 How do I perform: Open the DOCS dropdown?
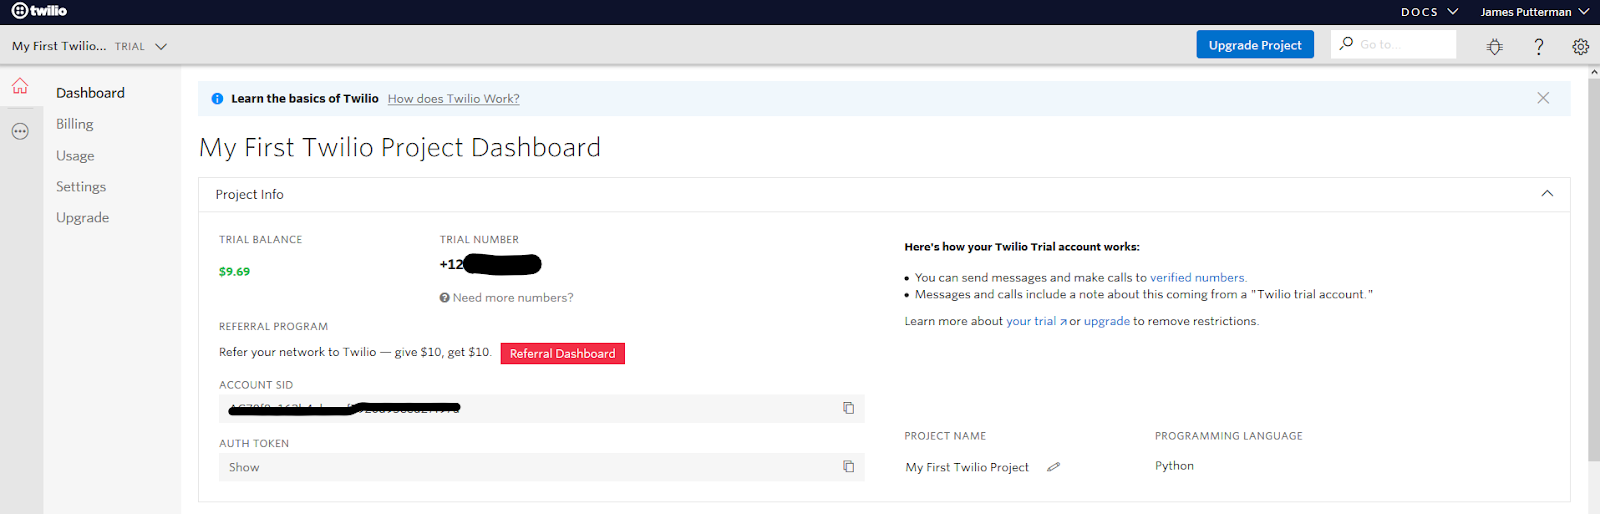click(1429, 12)
